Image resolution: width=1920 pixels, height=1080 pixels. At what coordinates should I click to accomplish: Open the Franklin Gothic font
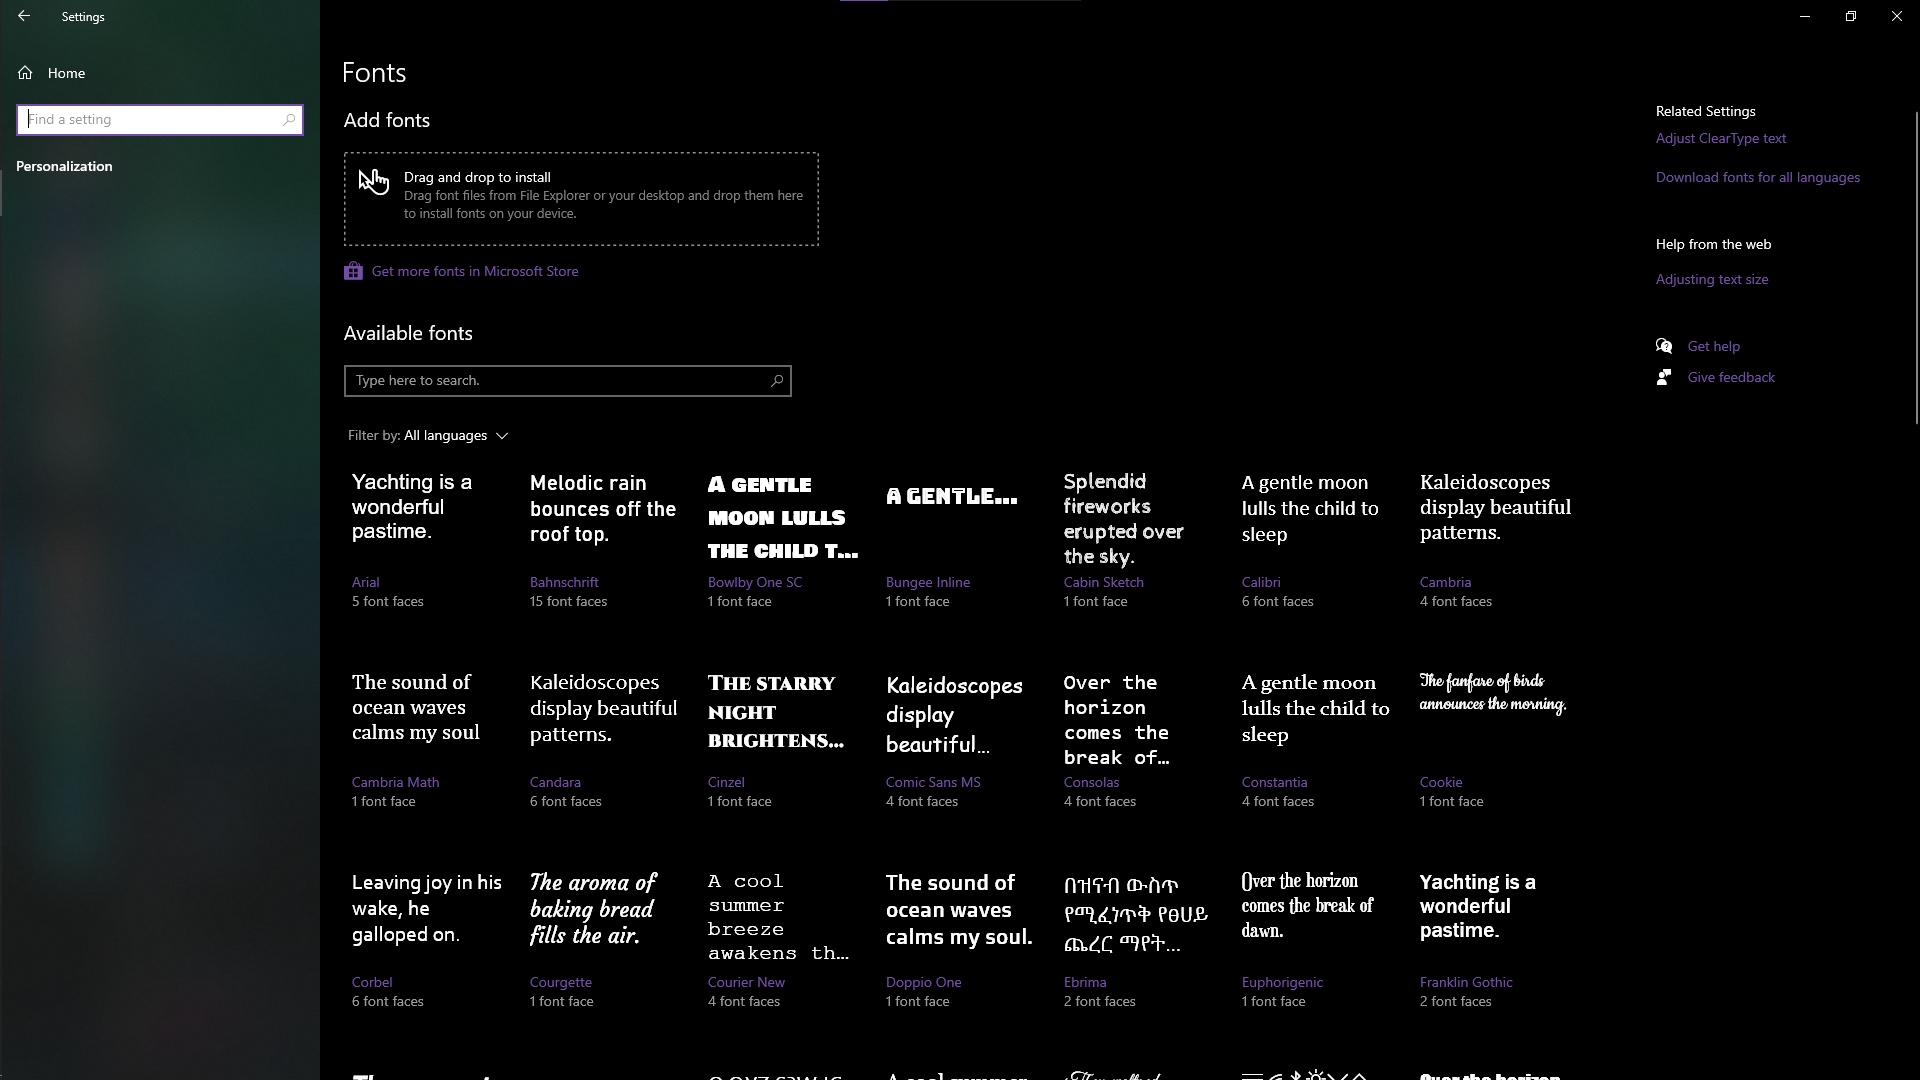click(x=1496, y=940)
